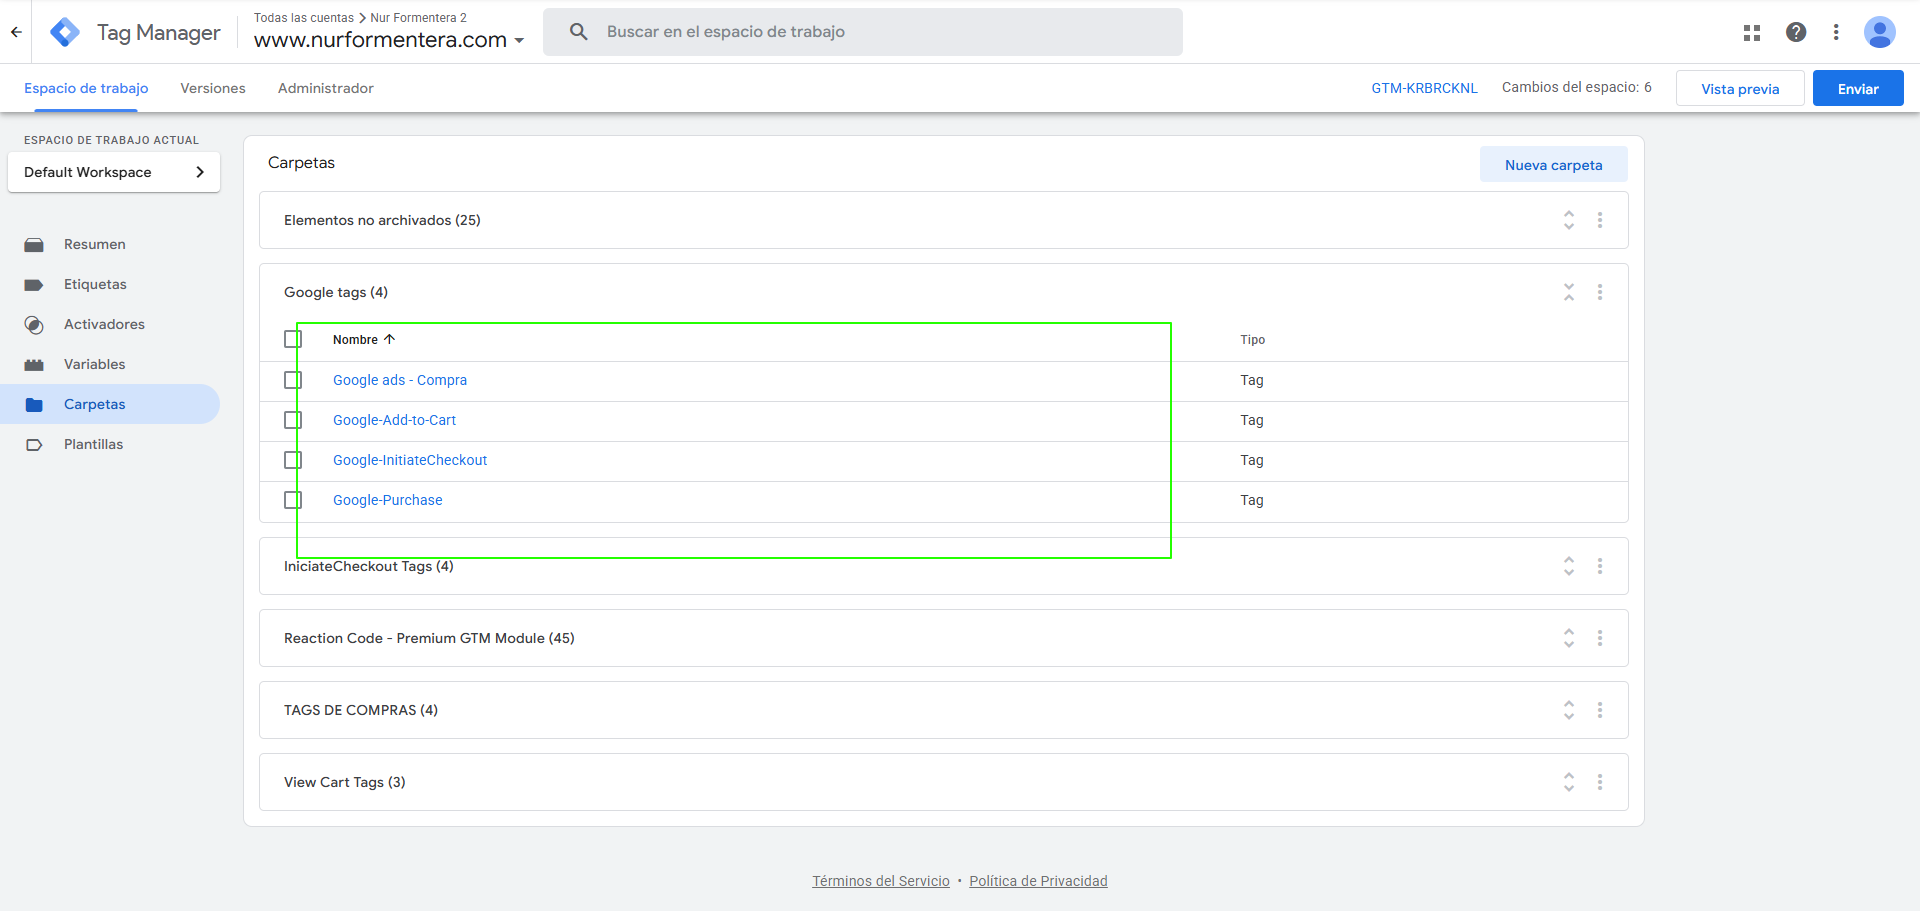This screenshot has height=911, width=1920.
Task: Click Cambios del espacio: 6 text
Action: coord(1577,87)
